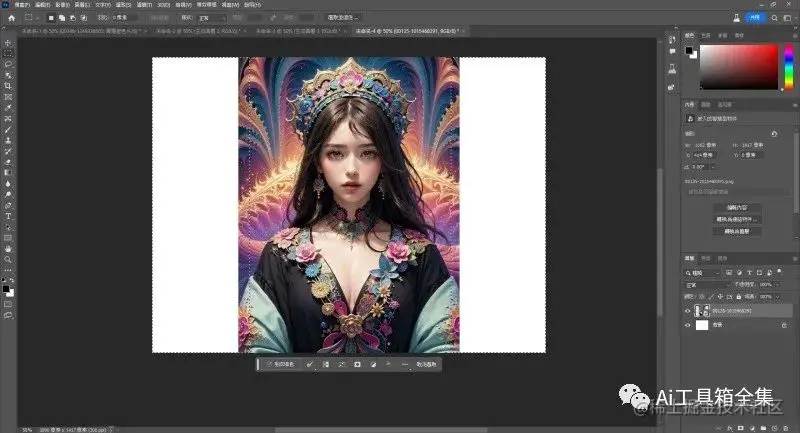
Task: Open the Layers panel flyout menu
Action: tap(795, 259)
